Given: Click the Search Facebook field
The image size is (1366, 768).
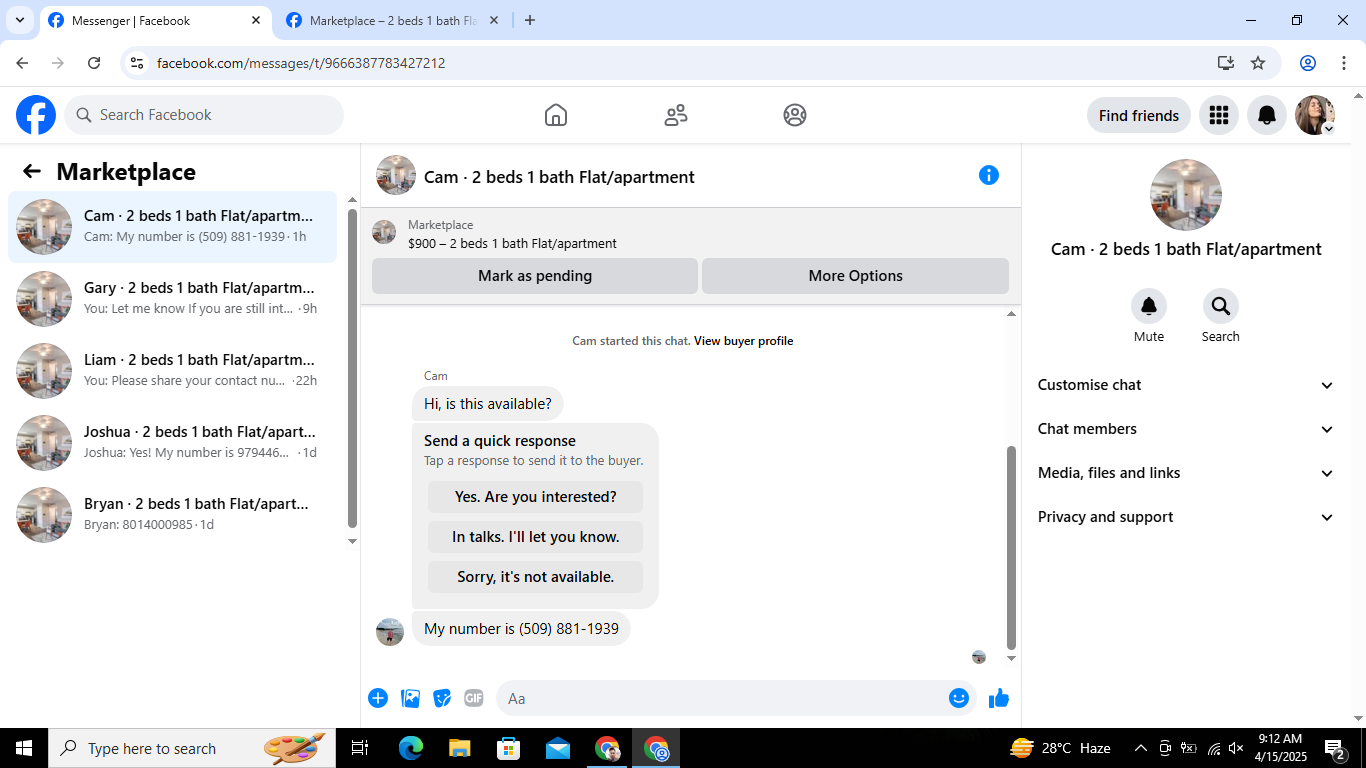Looking at the screenshot, I should 204,115.
